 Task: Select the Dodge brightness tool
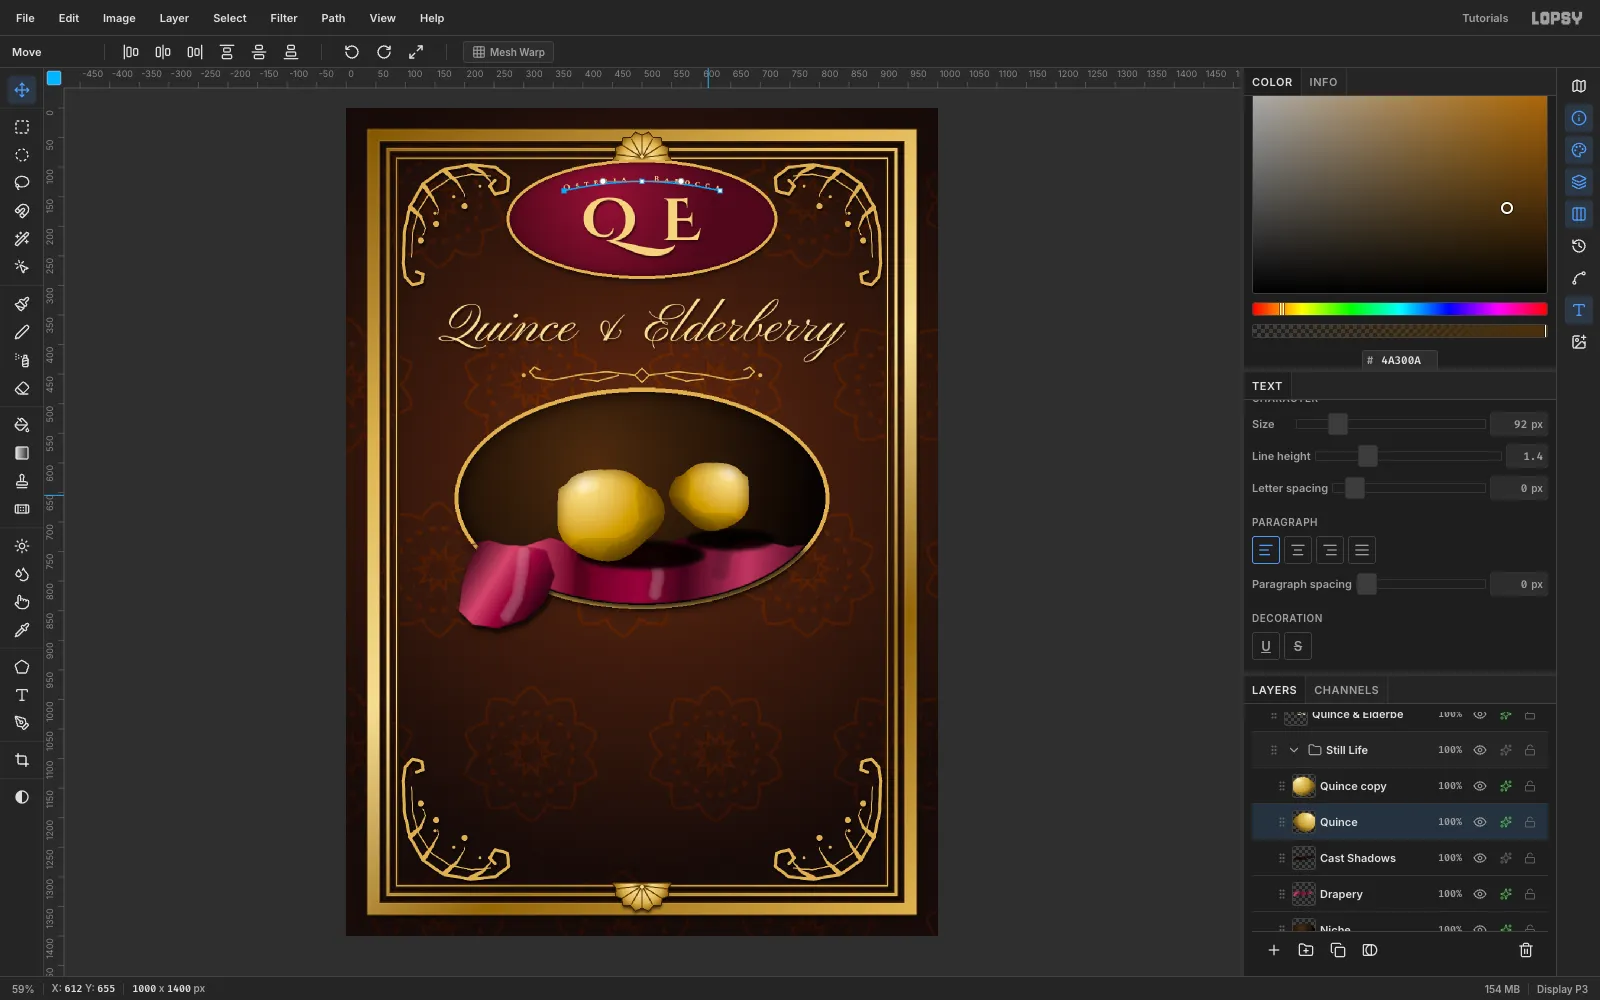22,546
